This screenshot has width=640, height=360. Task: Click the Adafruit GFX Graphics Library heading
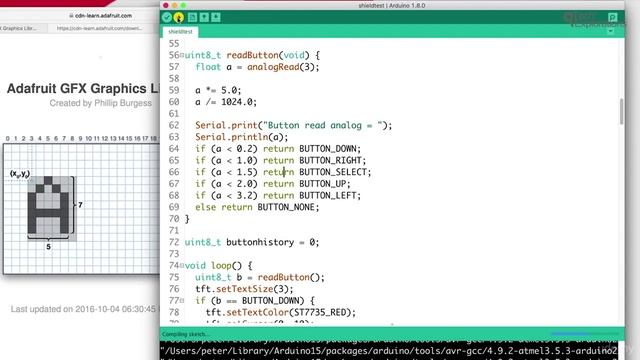[83, 89]
